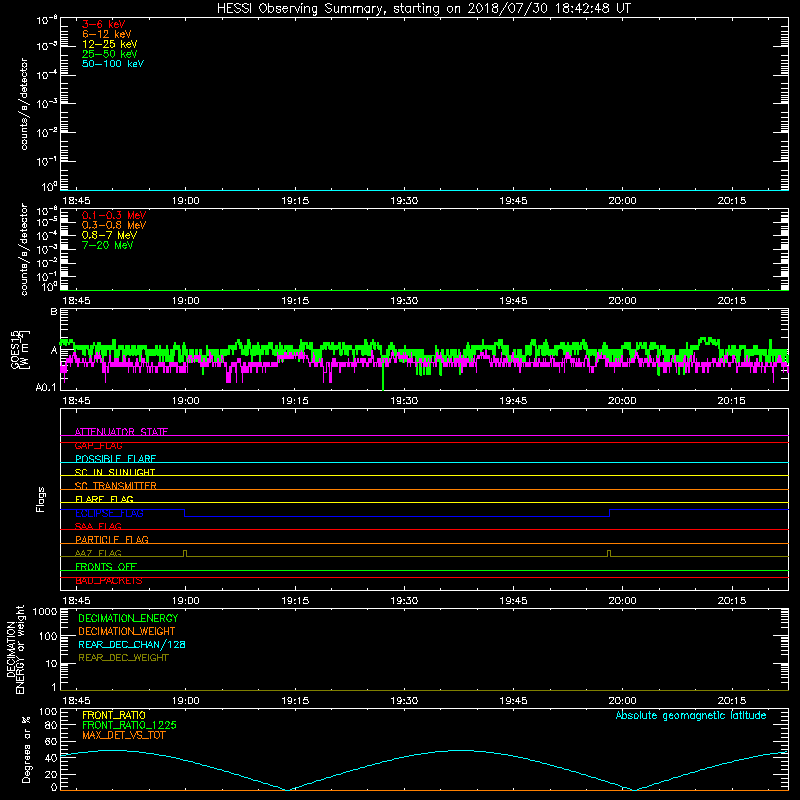Image resolution: width=800 pixels, height=800 pixels.
Task: Click the 20:15 label under the decimation panel
Action: click(732, 701)
